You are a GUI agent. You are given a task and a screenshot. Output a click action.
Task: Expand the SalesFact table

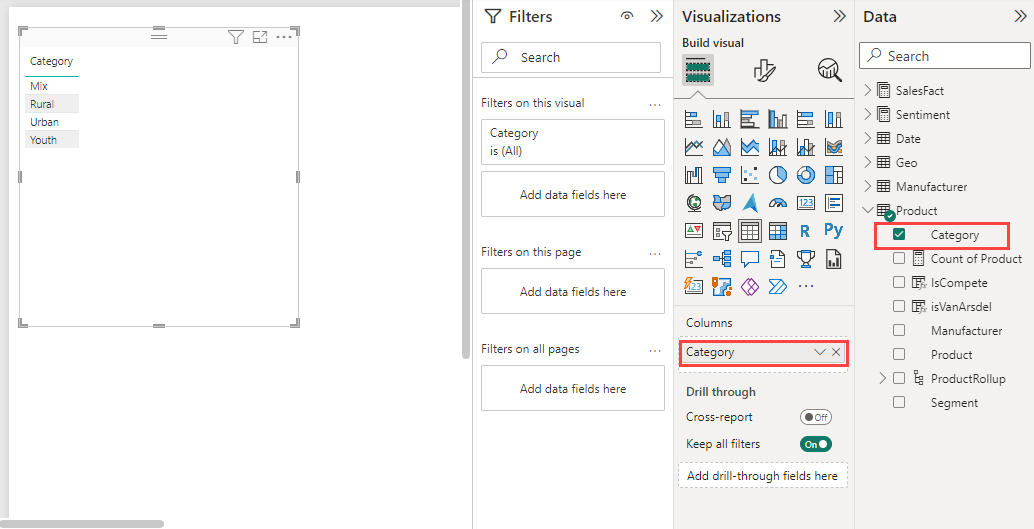[x=867, y=90]
